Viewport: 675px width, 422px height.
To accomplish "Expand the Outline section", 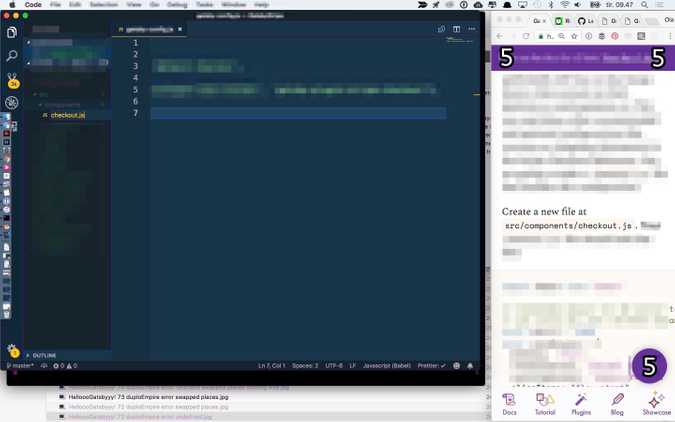I will click(44, 355).
